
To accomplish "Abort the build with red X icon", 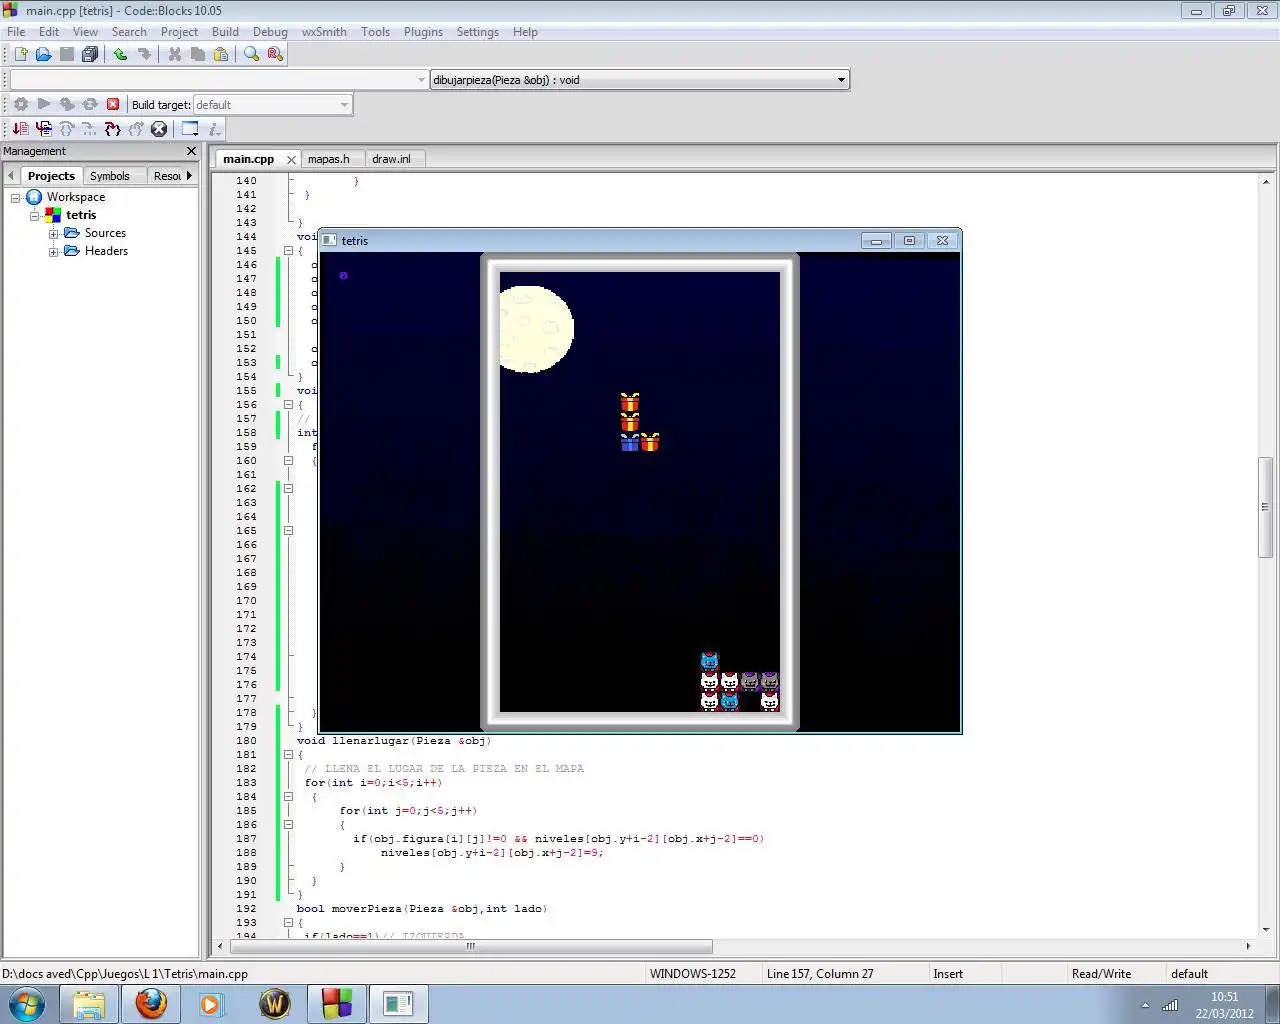I will pos(113,104).
